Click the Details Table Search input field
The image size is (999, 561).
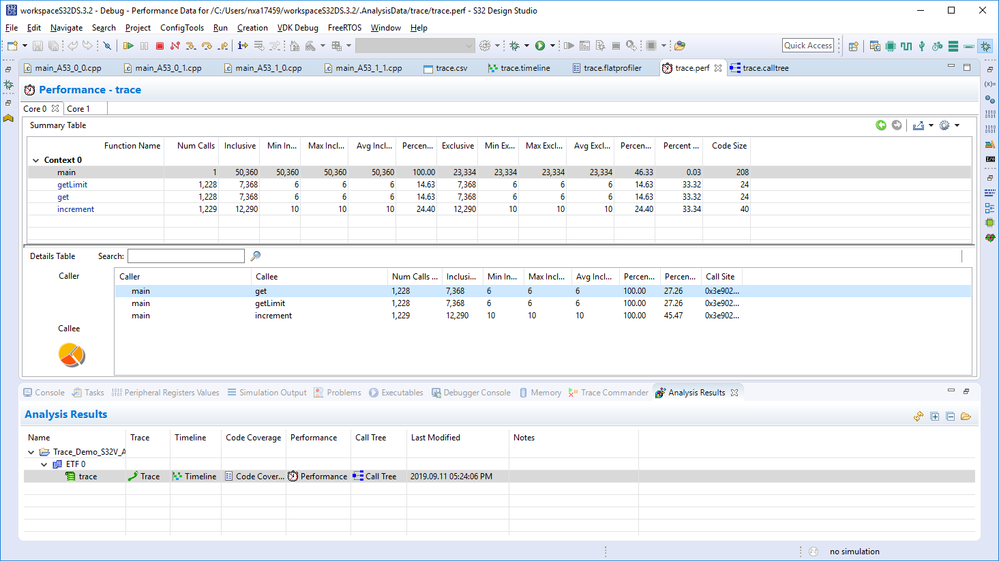(x=185, y=256)
